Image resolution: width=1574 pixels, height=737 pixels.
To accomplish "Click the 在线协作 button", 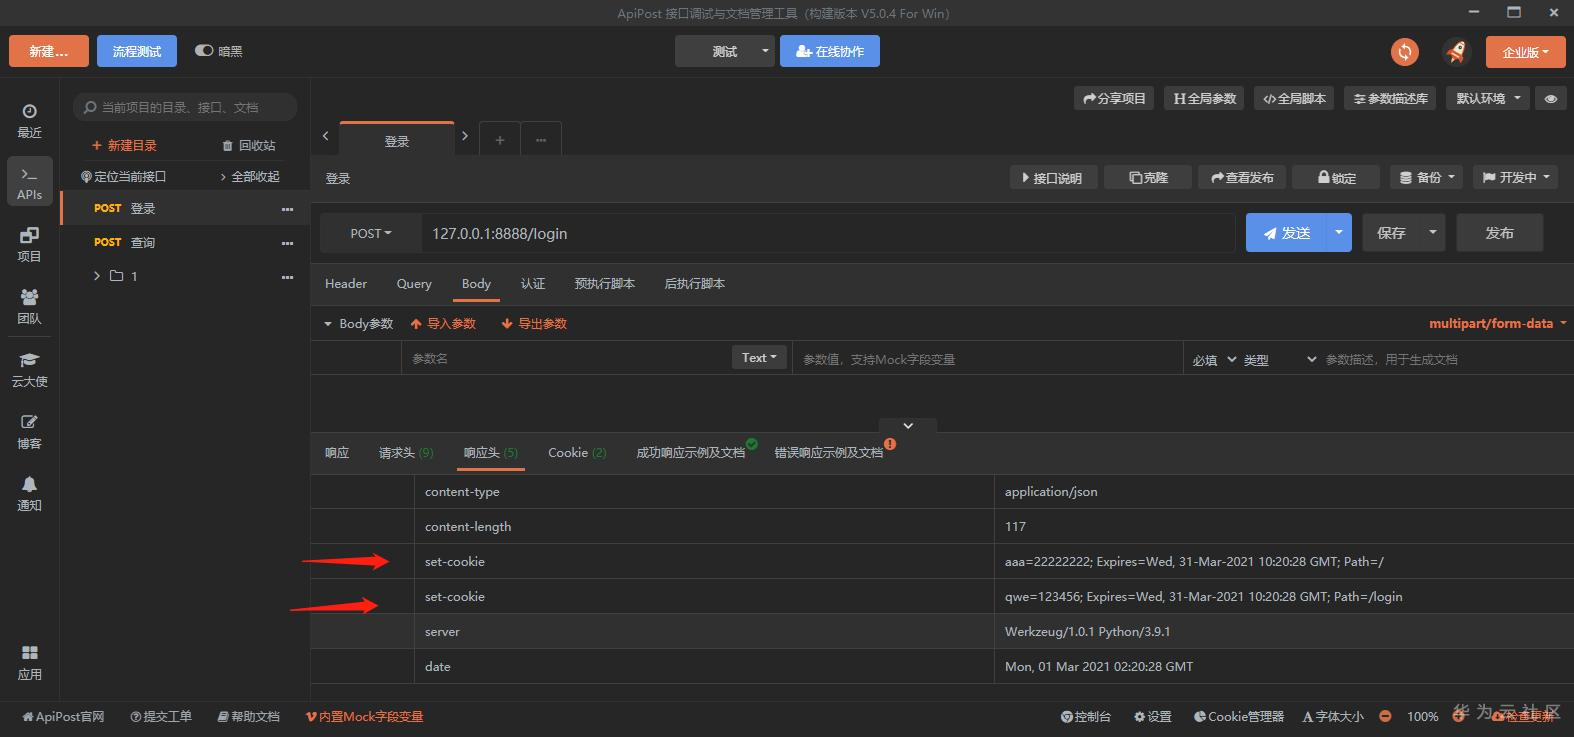I will pyautogui.click(x=830, y=51).
